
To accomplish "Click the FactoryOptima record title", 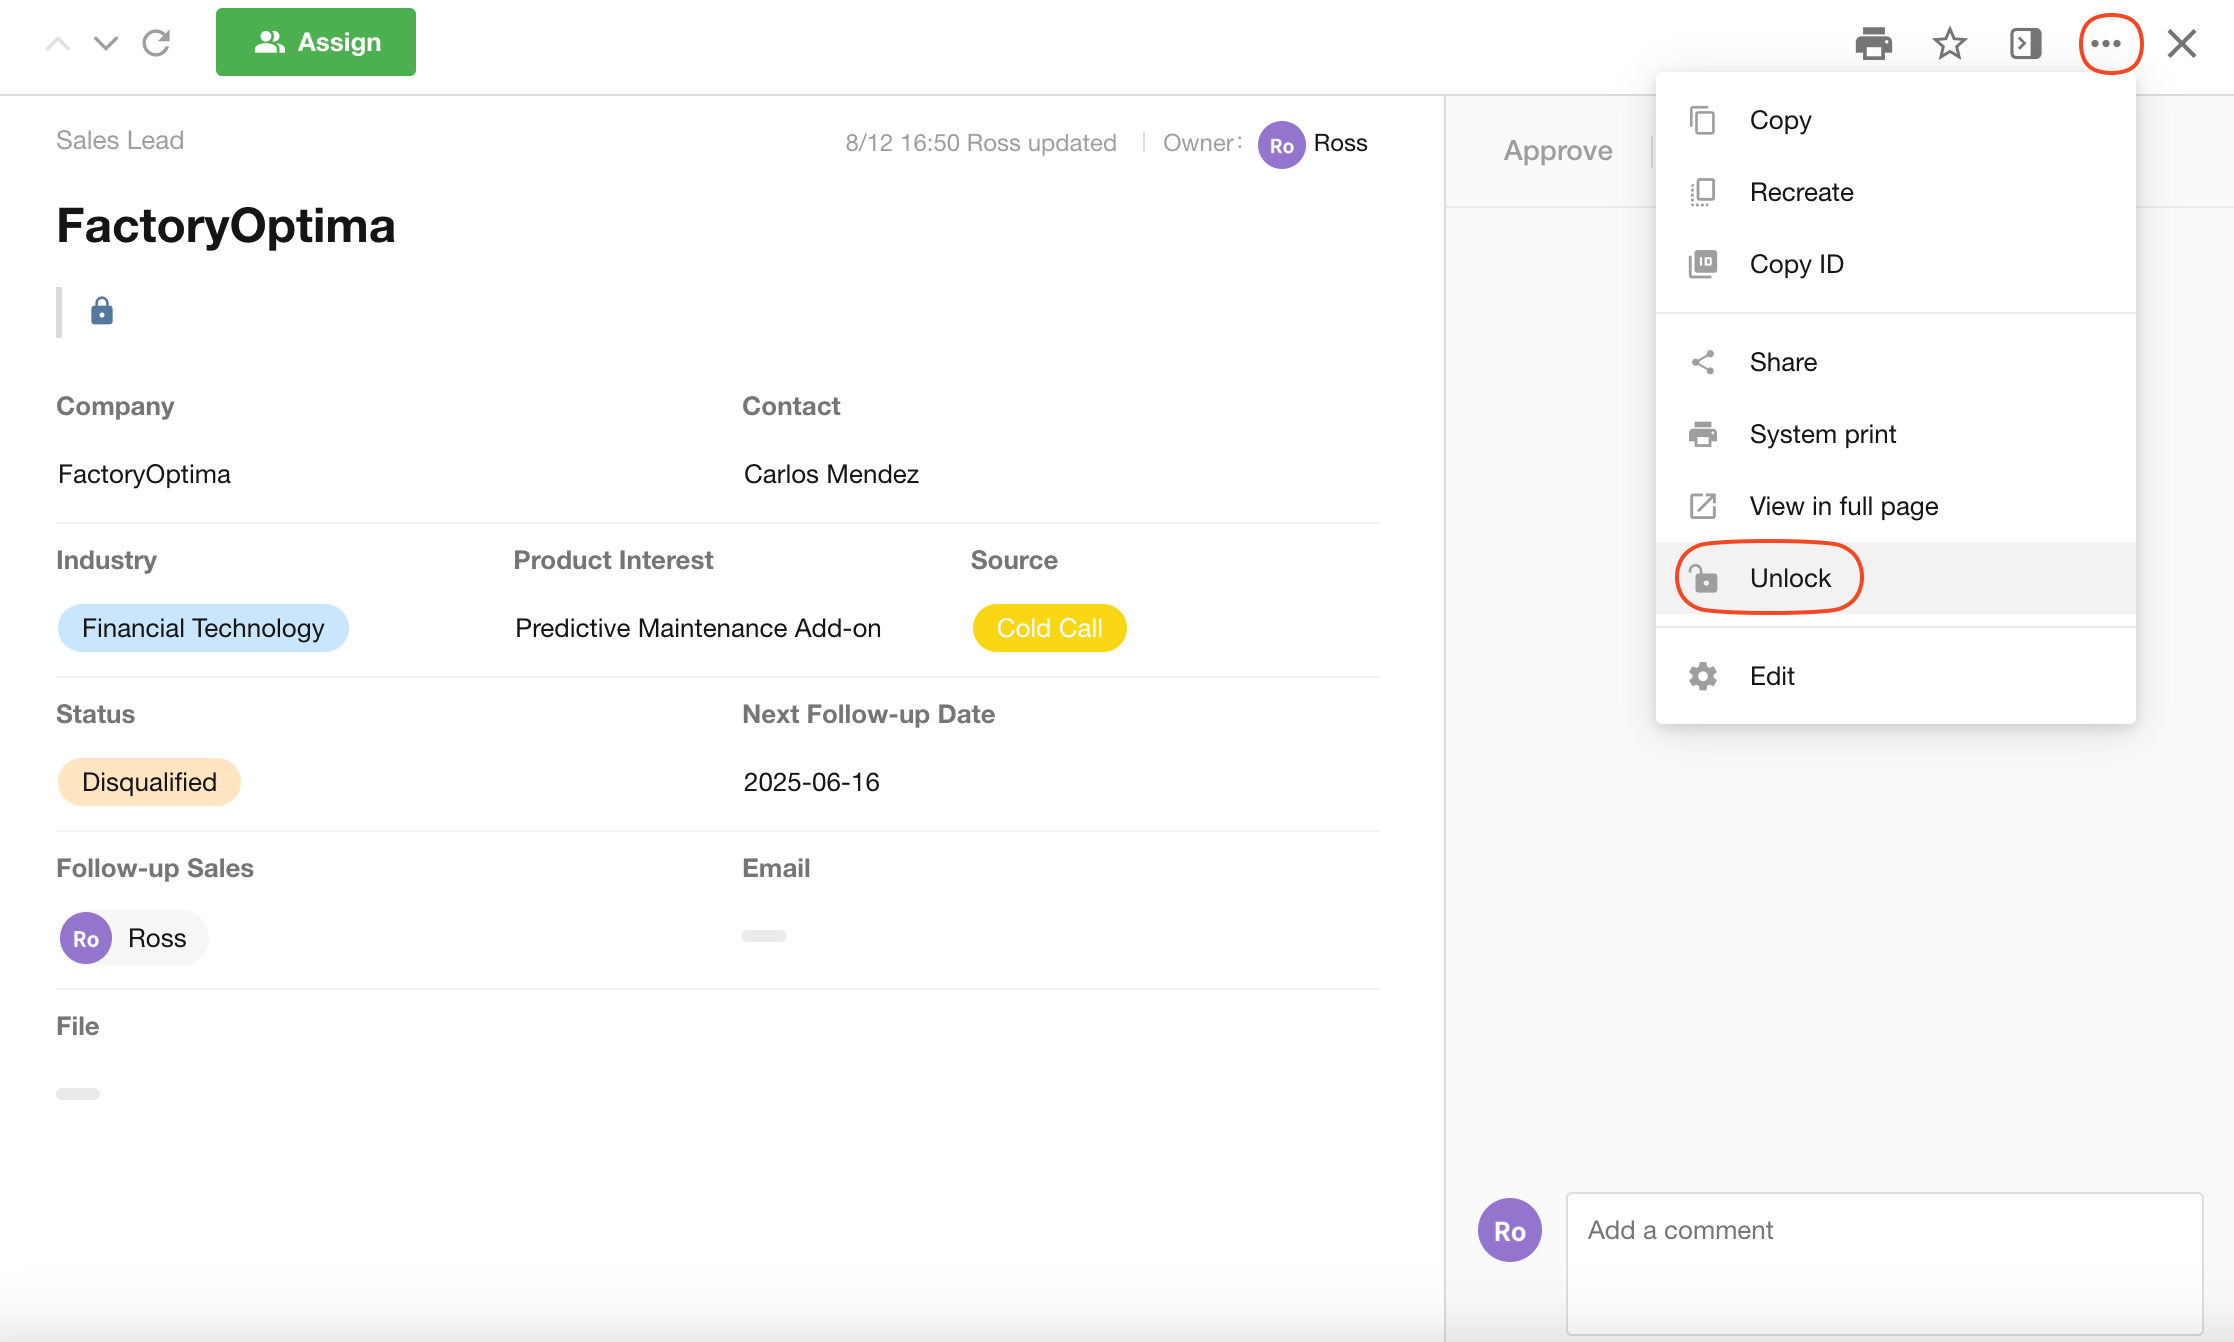I will (x=226, y=226).
